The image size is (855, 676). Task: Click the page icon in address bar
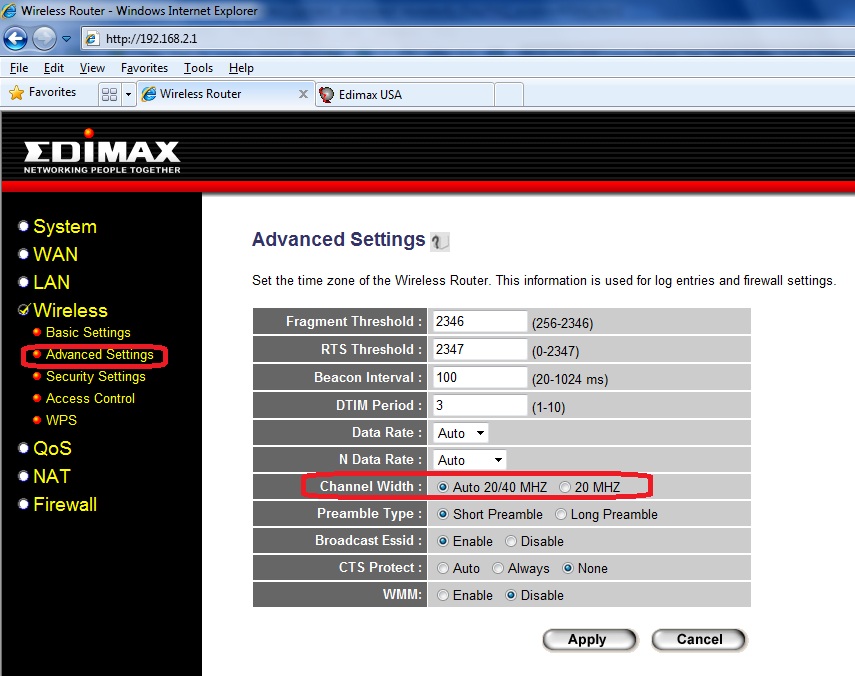point(92,39)
